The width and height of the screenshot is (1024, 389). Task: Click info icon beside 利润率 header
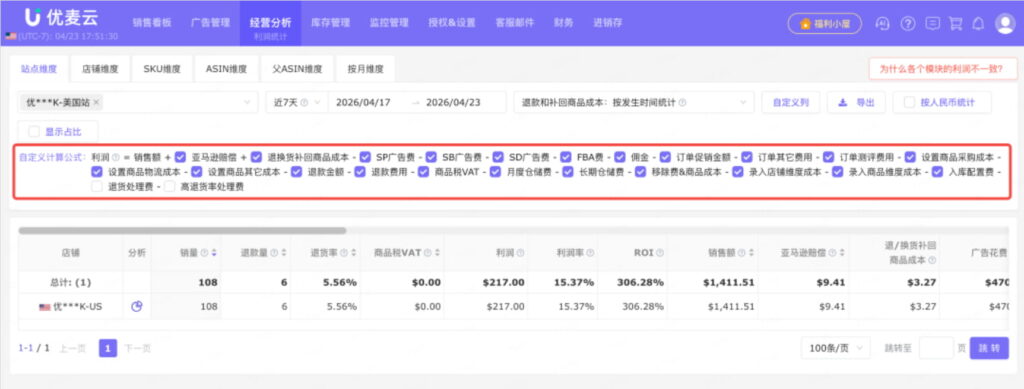pyautogui.click(x=590, y=253)
